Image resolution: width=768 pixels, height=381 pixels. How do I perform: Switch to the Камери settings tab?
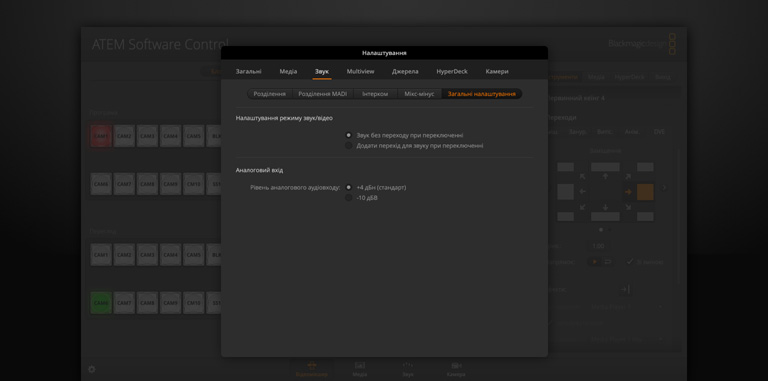click(497, 71)
